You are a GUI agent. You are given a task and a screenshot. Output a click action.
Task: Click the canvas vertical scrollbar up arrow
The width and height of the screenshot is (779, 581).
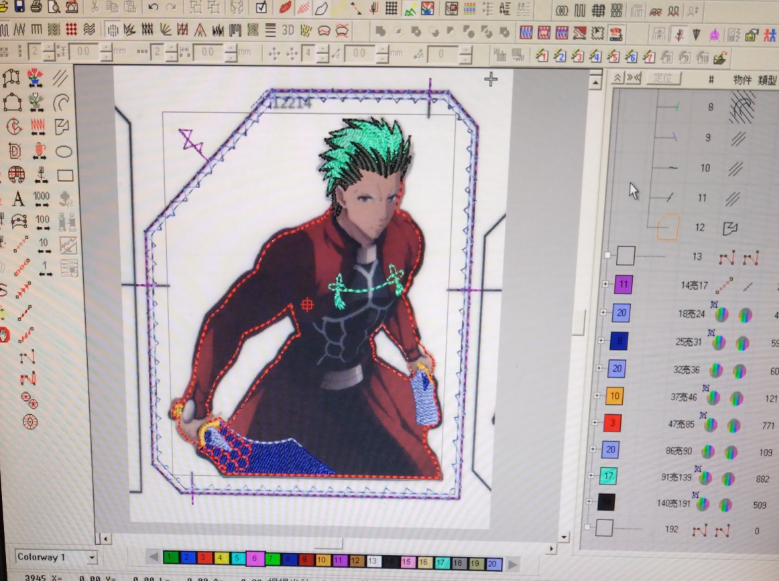[x=595, y=82]
